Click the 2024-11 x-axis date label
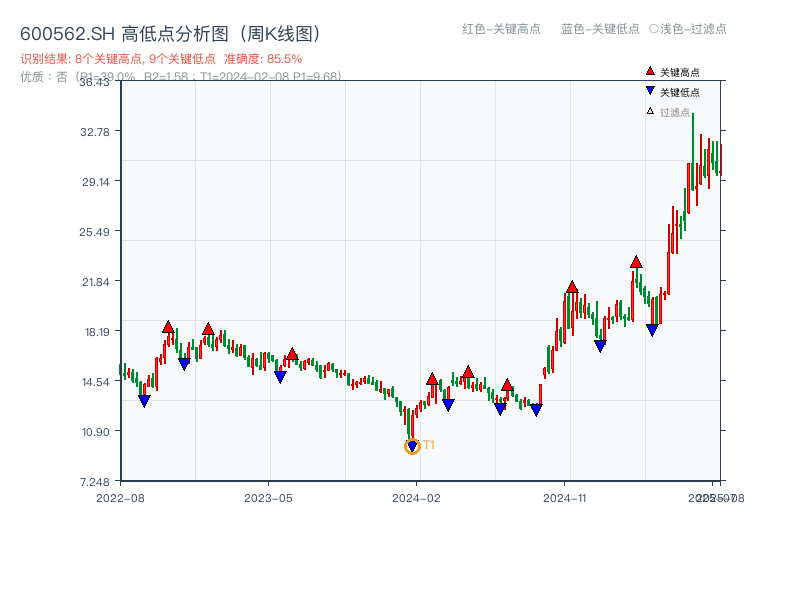 [565, 497]
